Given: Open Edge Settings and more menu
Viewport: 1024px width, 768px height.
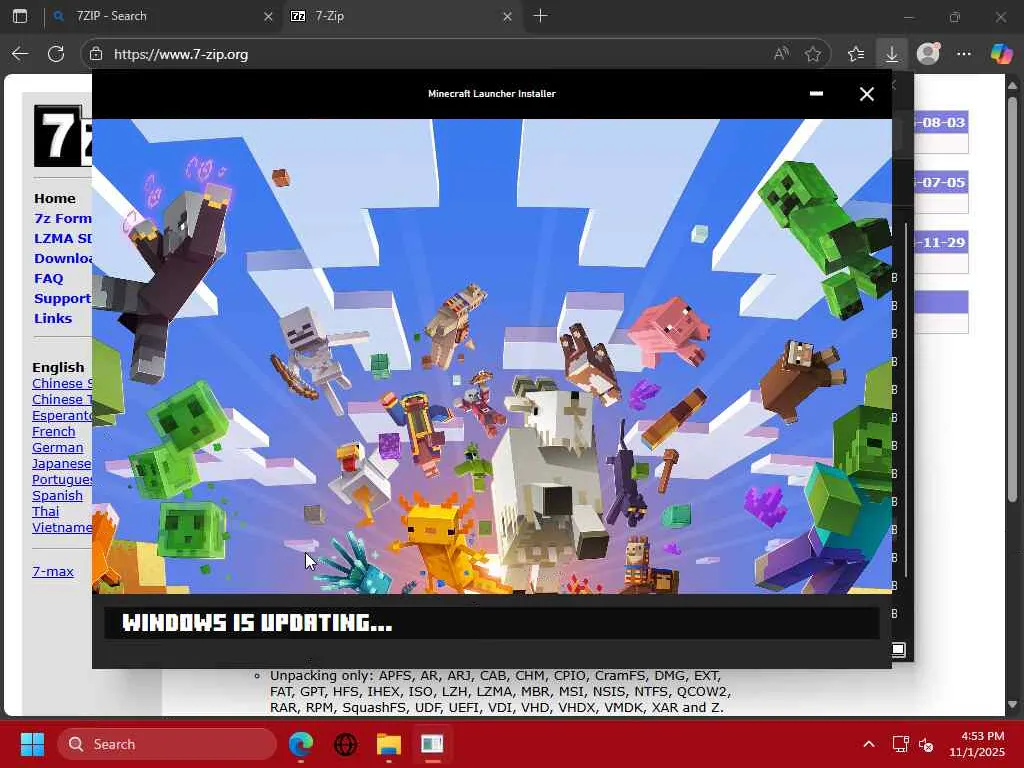Looking at the screenshot, I should (x=964, y=54).
